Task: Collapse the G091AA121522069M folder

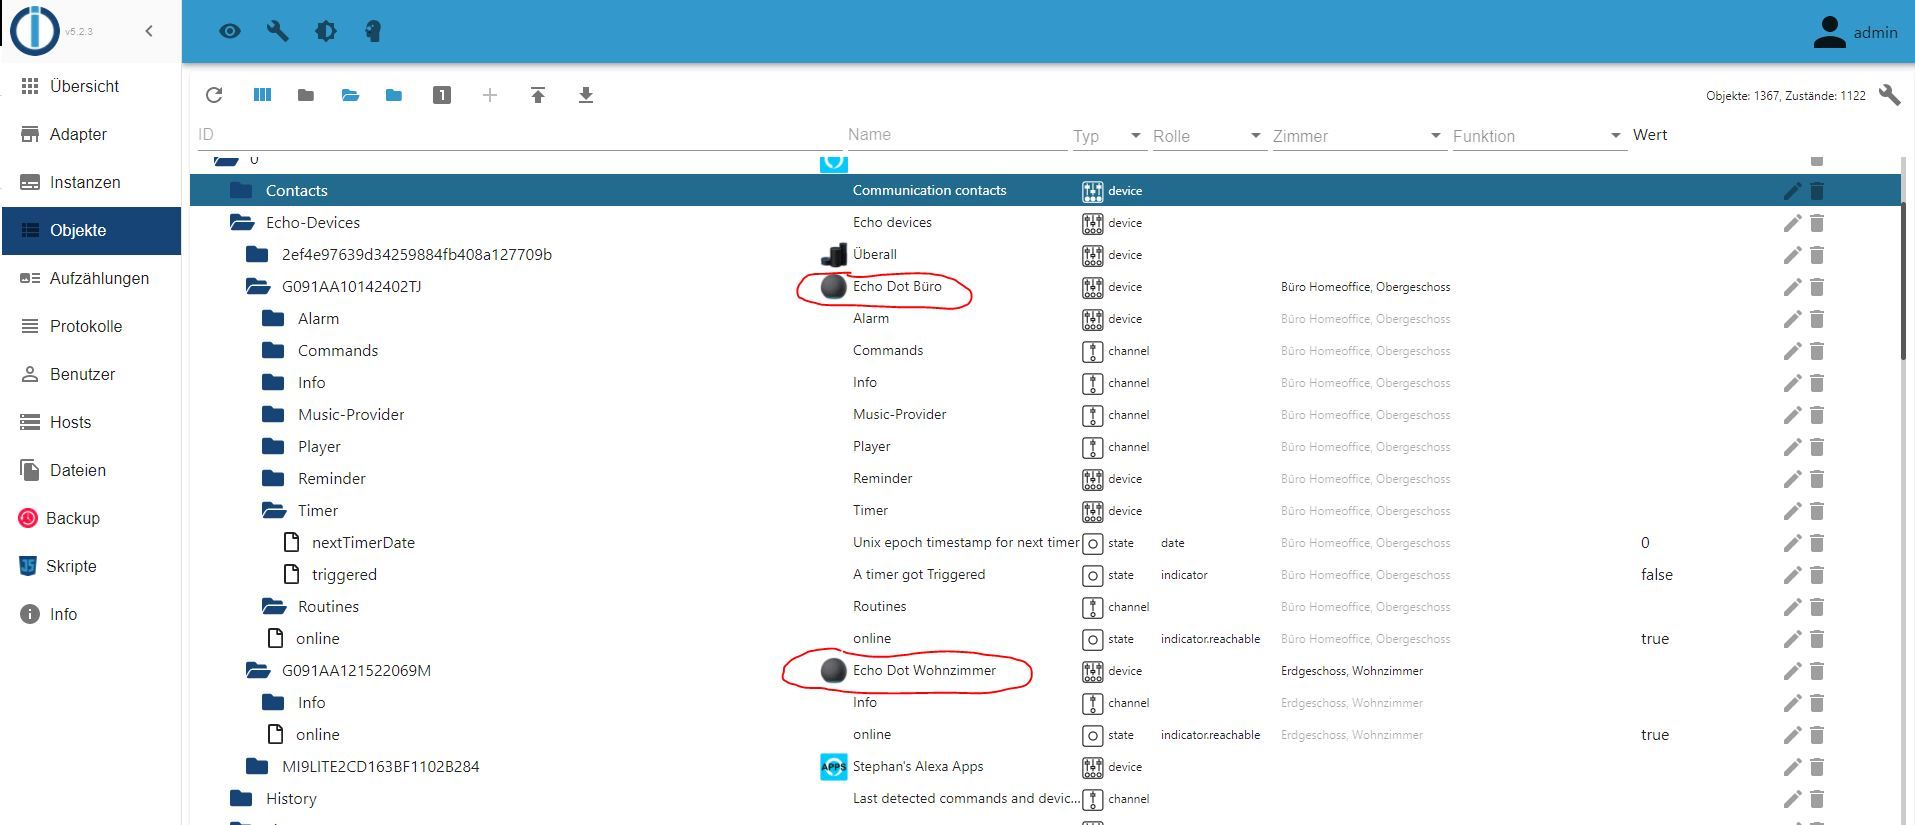Action: click(258, 671)
